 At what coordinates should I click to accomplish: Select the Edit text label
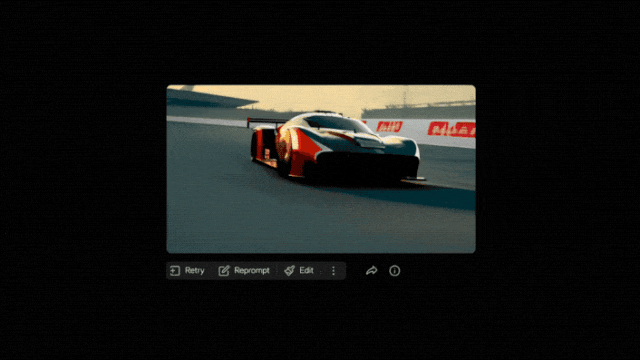306,270
